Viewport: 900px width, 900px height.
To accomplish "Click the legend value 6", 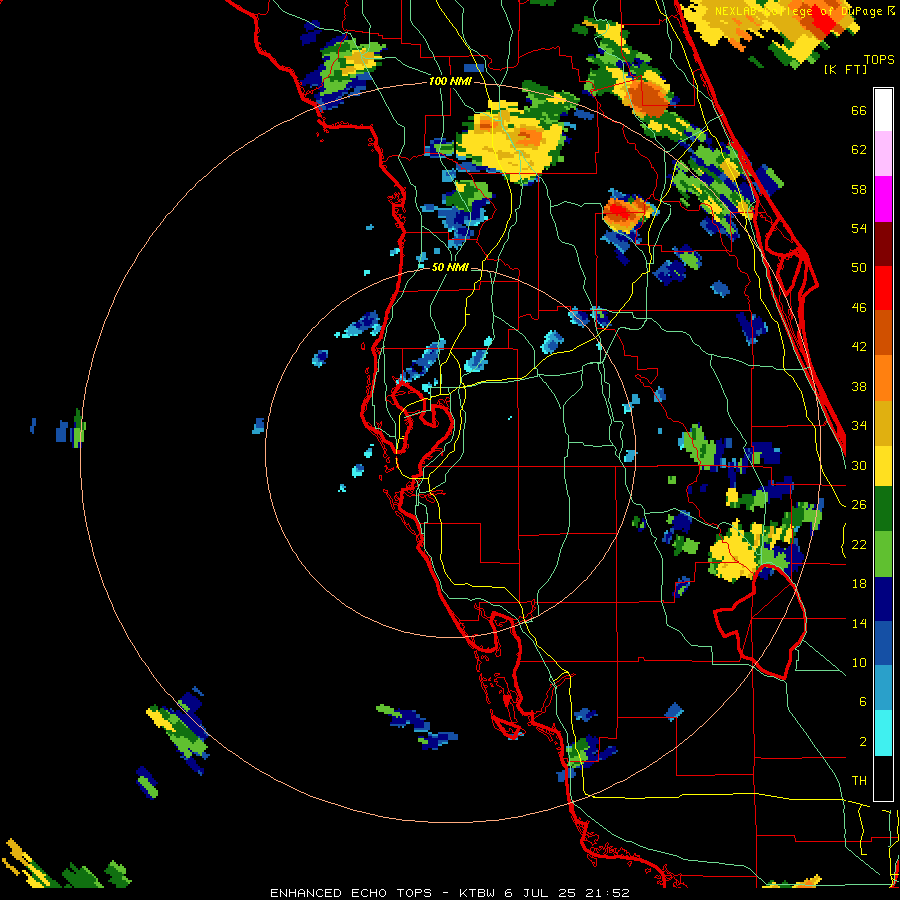I will click(x=862, y=701).
